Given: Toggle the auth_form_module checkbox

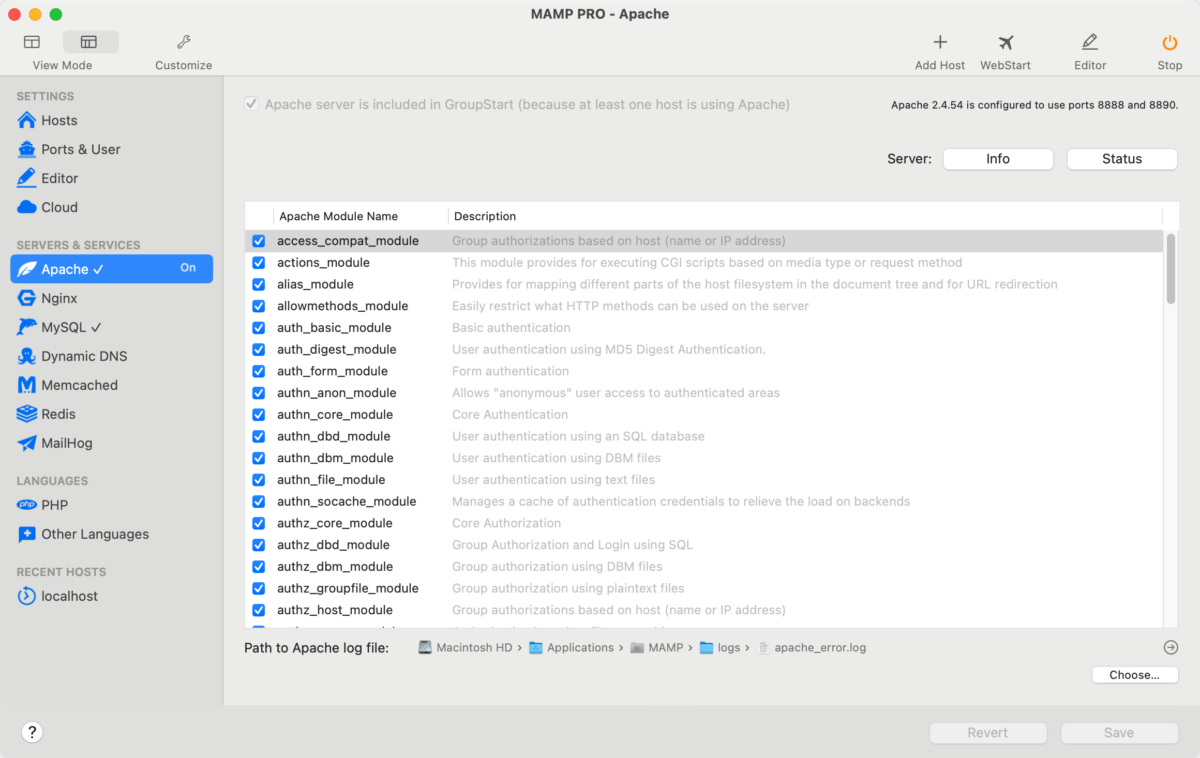Looking at the screenshot, I should 259,371.
